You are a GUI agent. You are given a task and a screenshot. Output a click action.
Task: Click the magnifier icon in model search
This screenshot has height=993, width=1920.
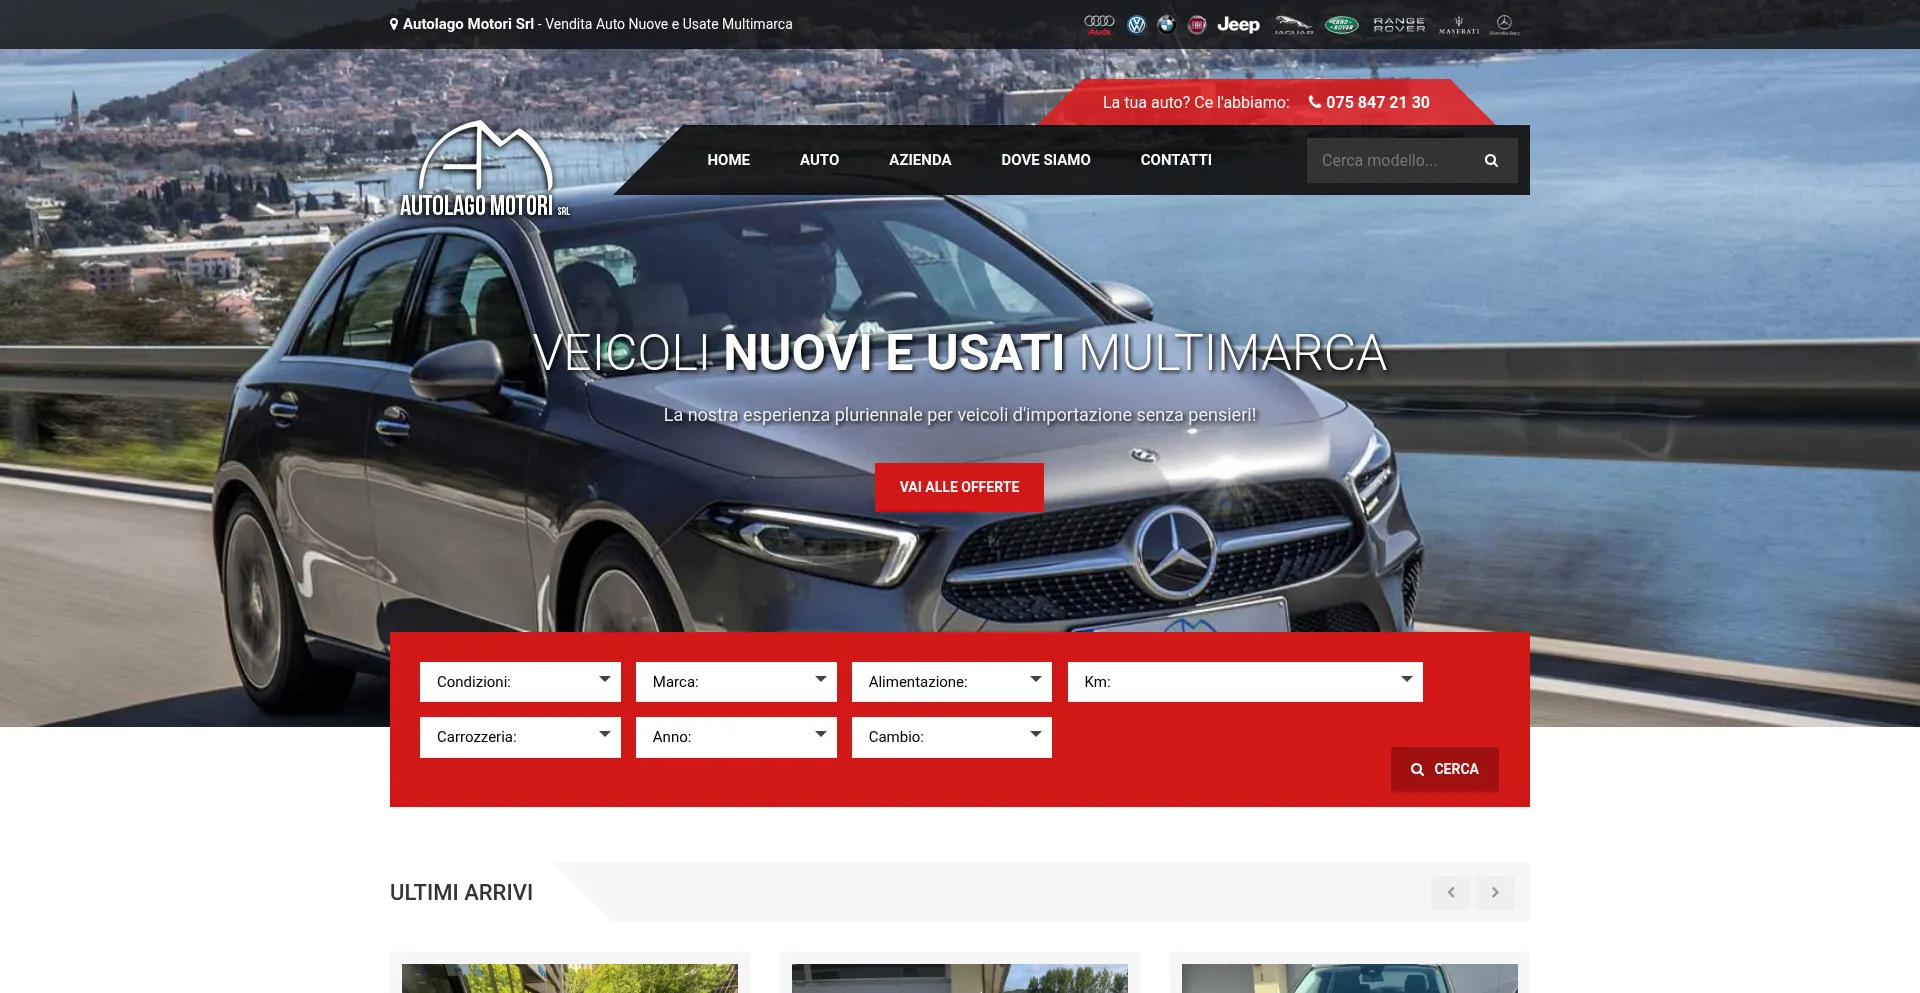coord(1491,160)
